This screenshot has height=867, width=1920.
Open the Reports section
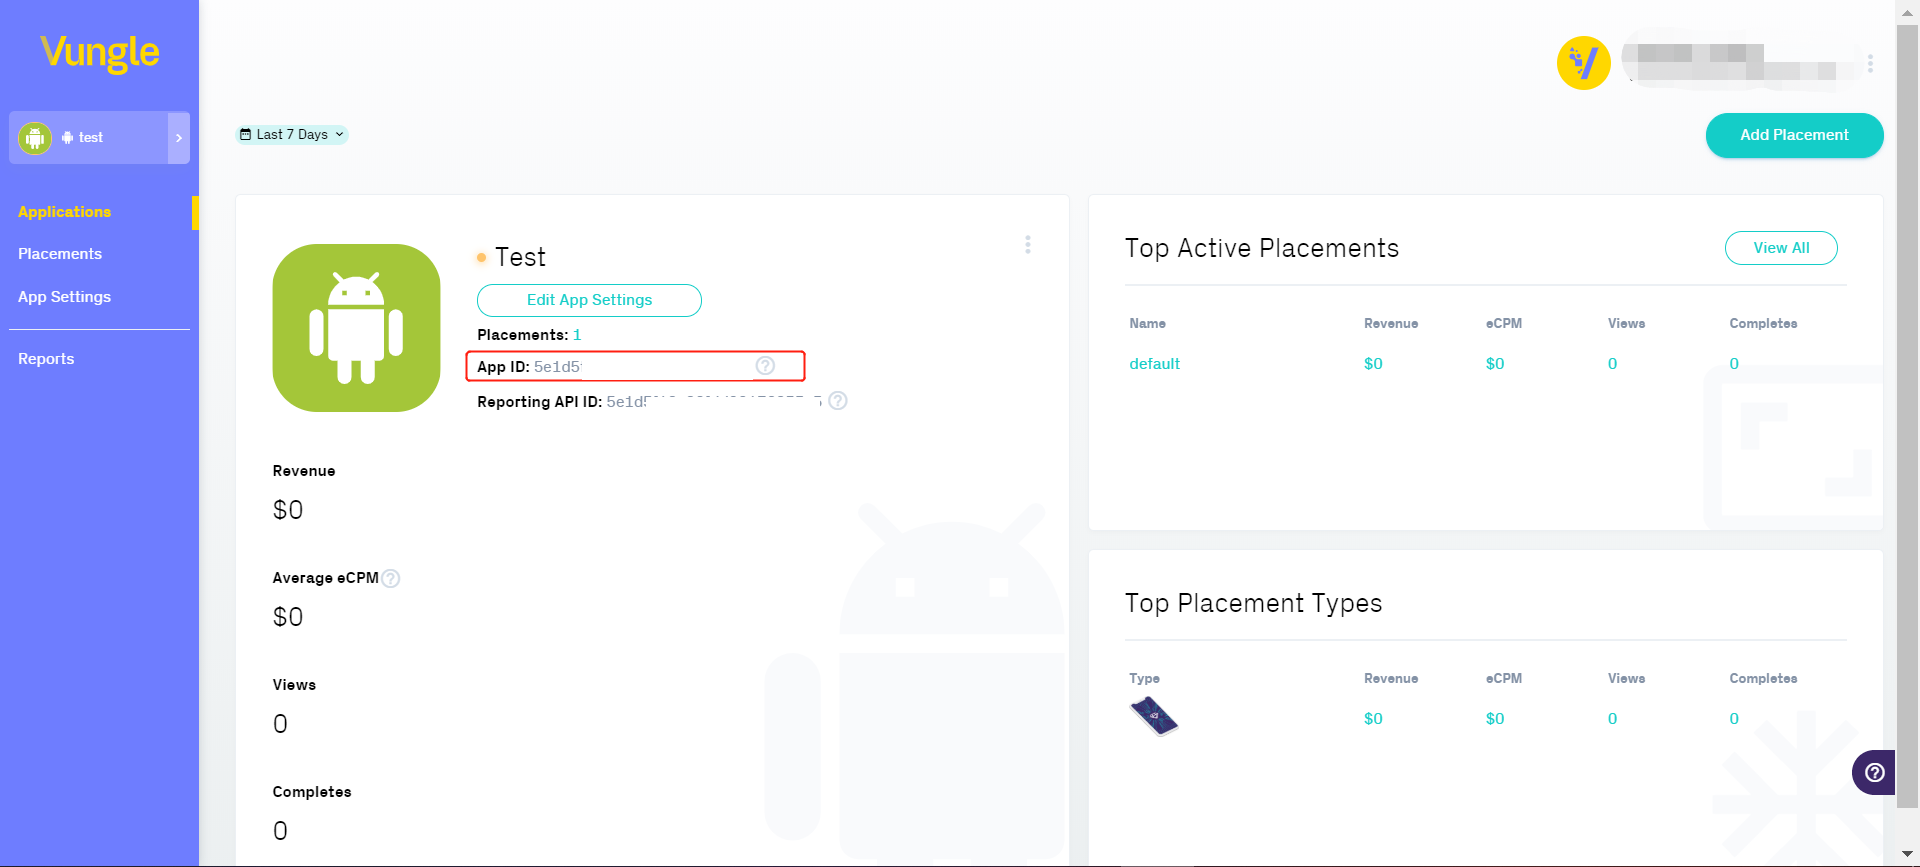pyautogui.click(x=46, y=358)
